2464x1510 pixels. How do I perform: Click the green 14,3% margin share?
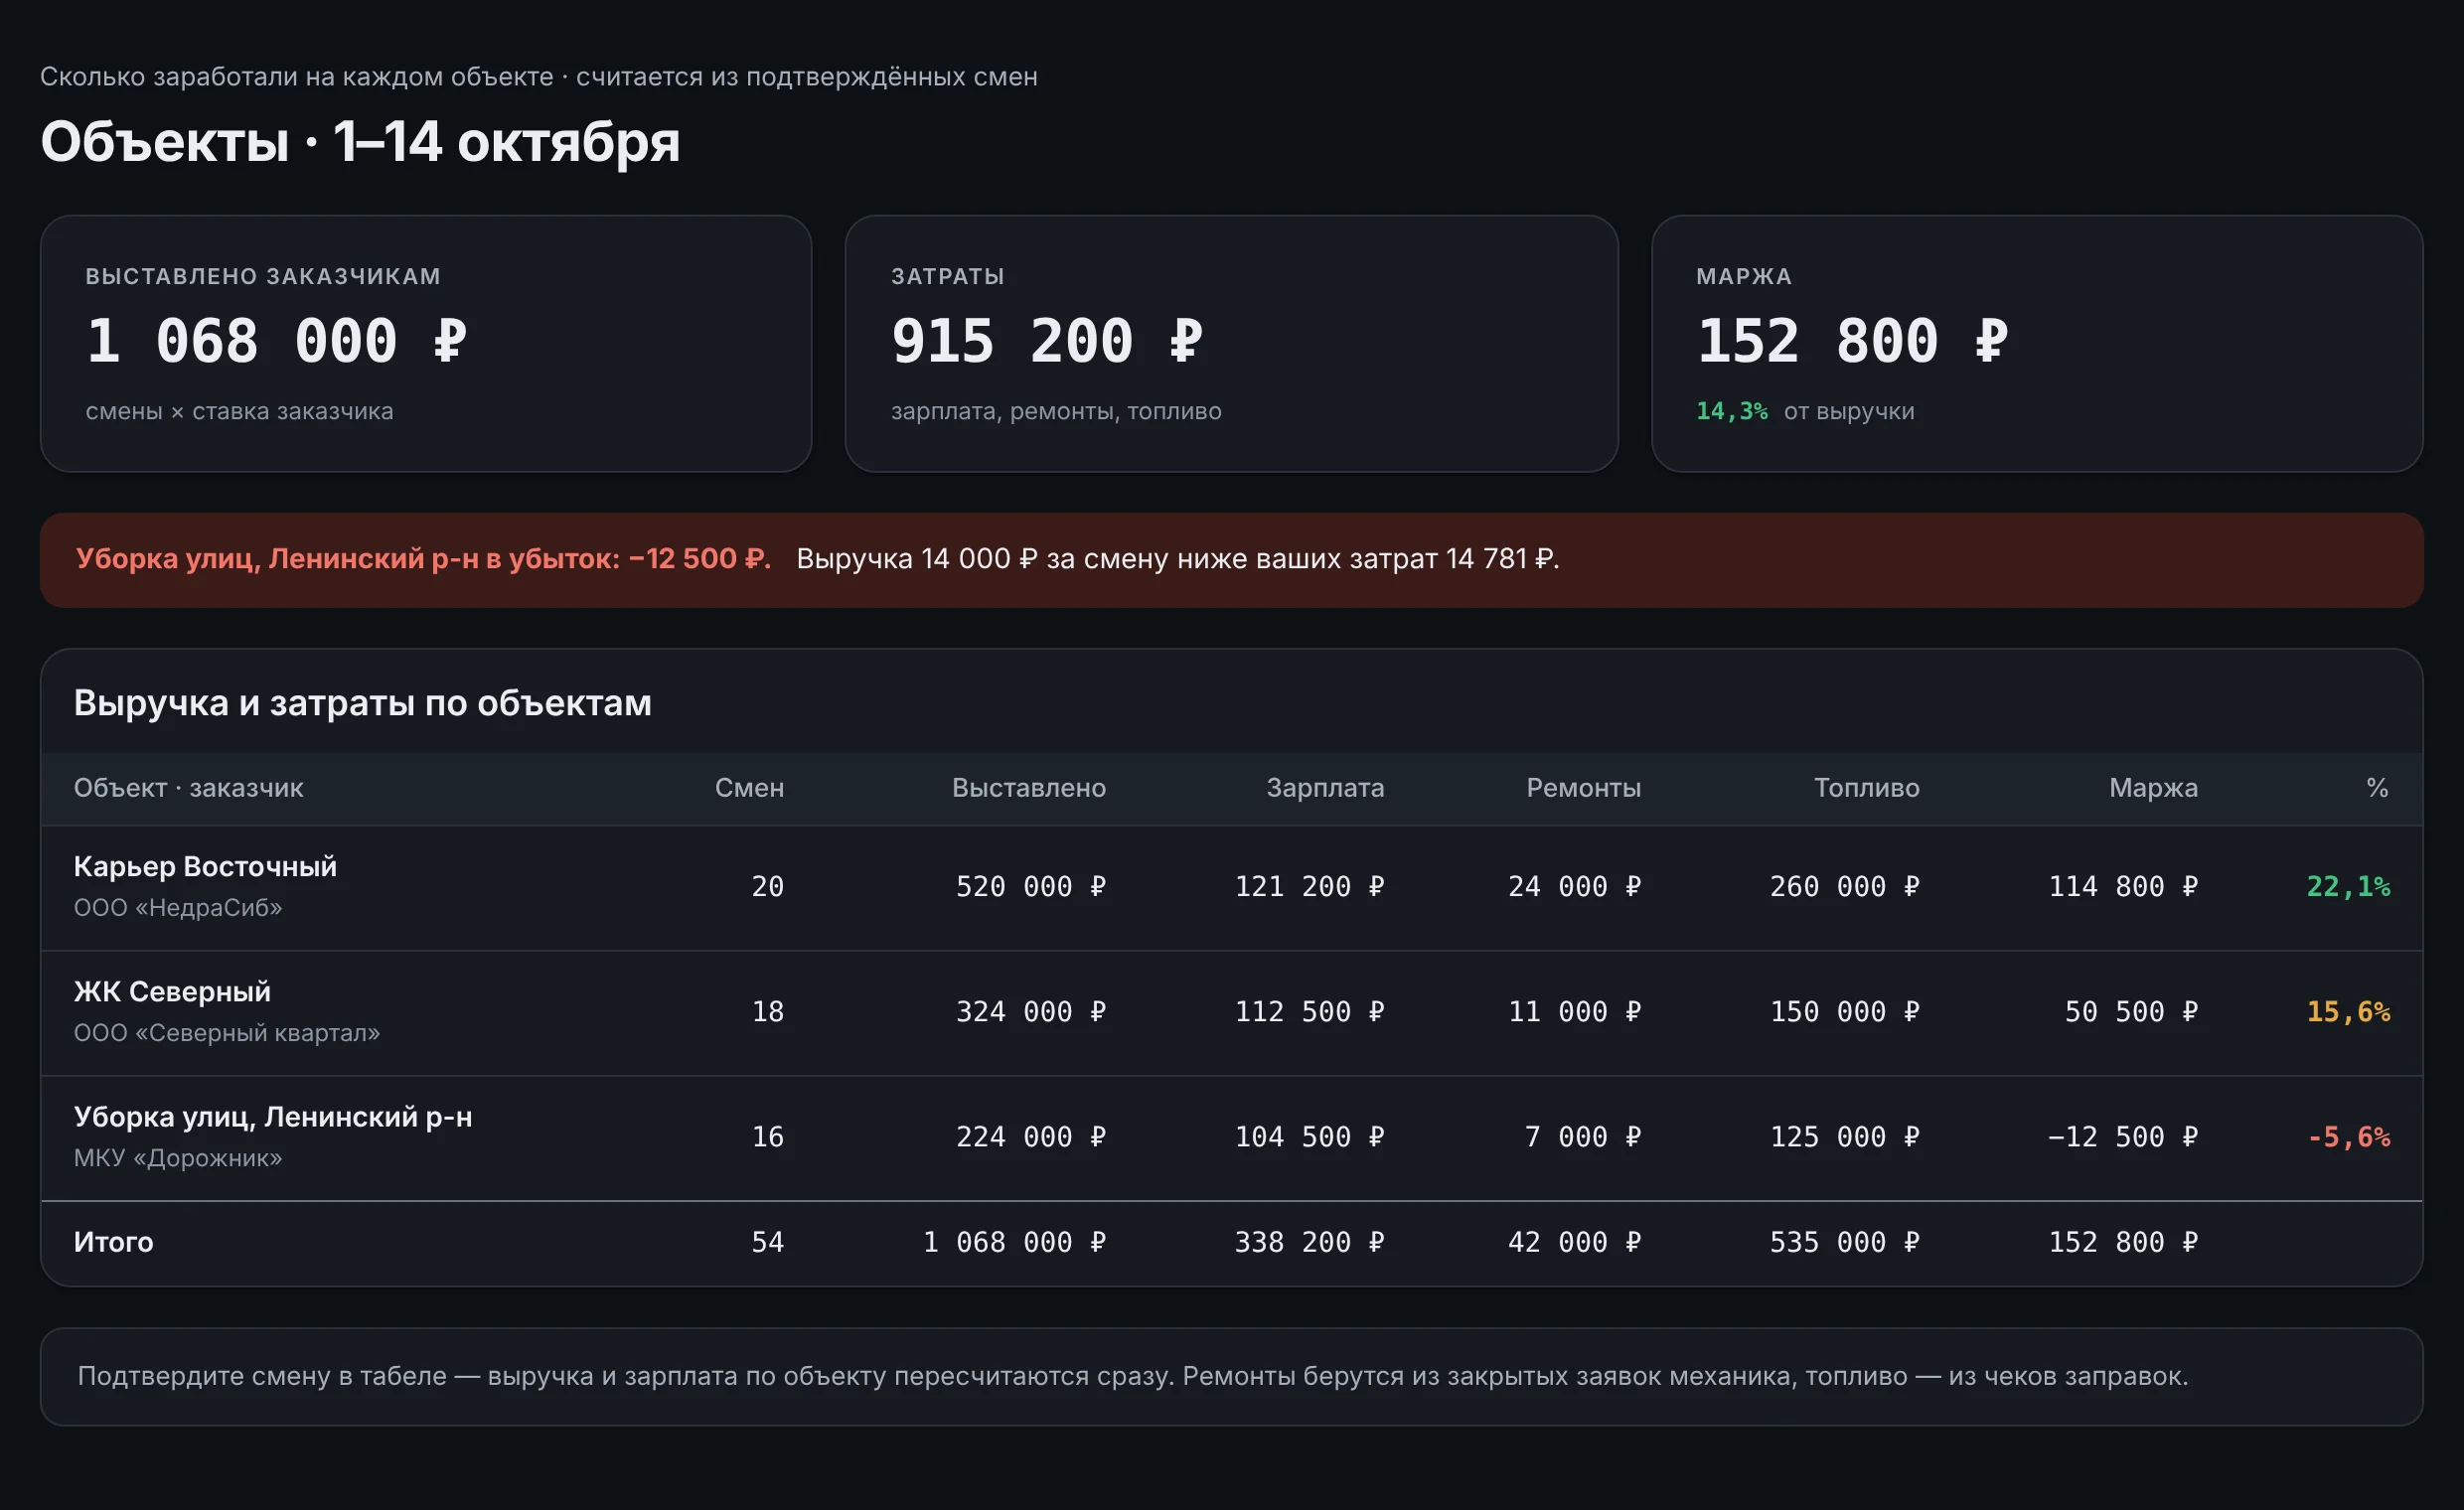(1731, 411)
